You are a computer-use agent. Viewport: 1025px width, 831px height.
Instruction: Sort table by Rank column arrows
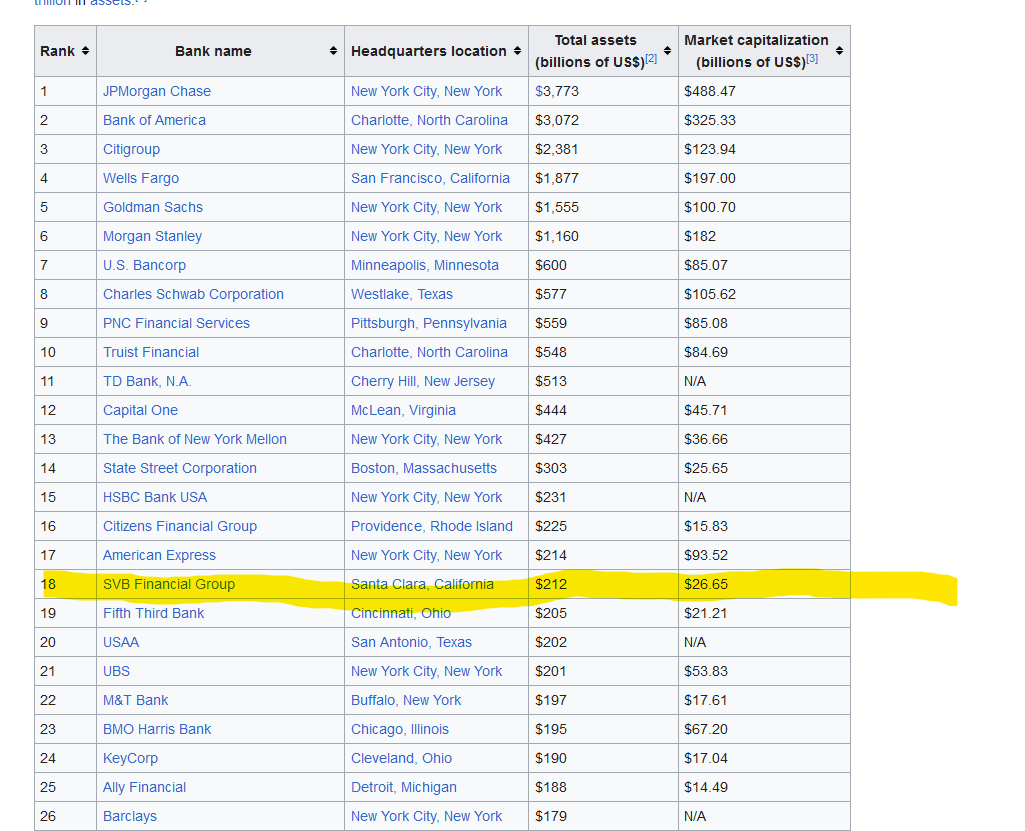point(85,51)
